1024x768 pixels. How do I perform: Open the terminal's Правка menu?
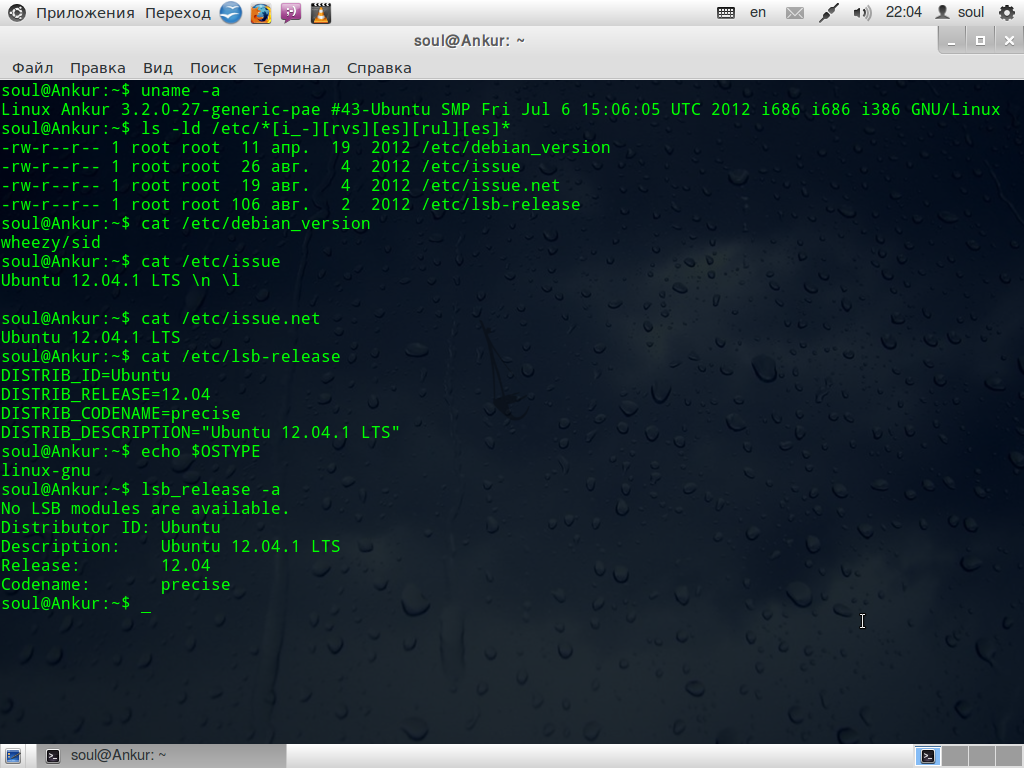pos(97,68)
